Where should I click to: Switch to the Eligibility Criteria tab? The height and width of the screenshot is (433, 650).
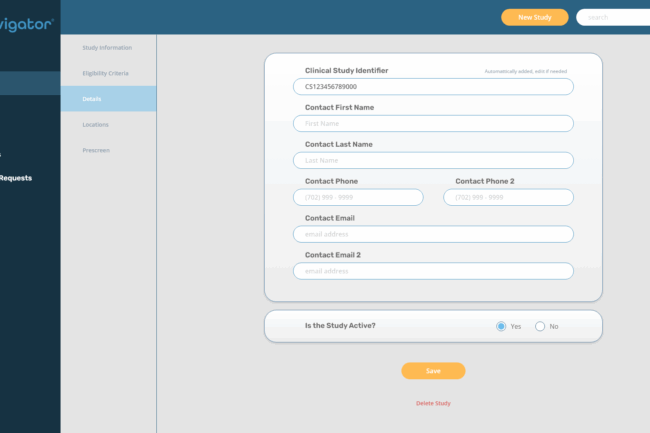[106, 73]
